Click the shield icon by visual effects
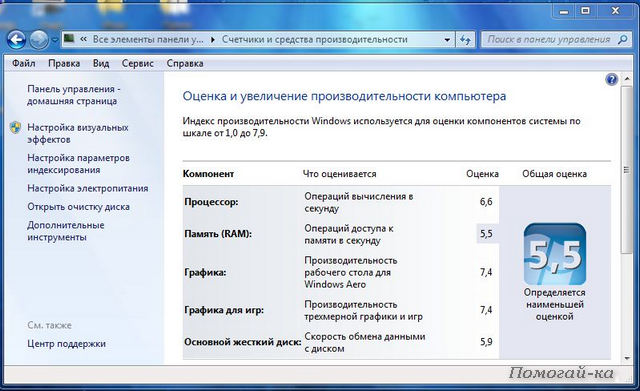Screen dimensions: 640x391 tap(16, 127)
